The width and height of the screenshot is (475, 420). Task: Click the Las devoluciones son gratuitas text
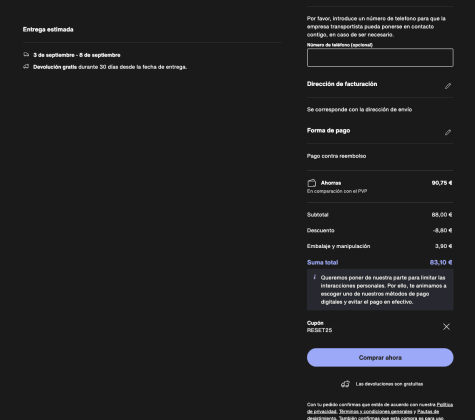[389, 384]
